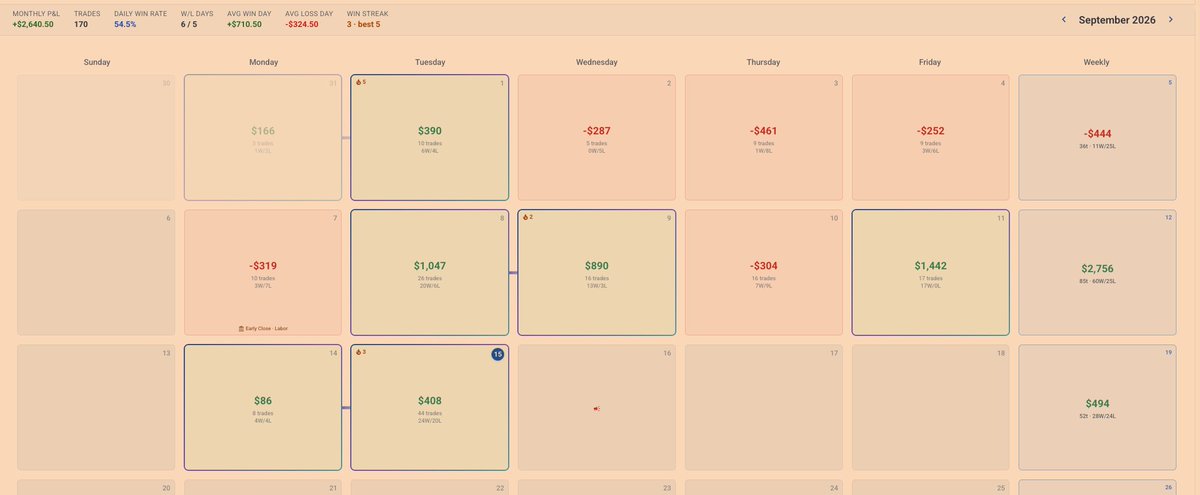Open the Monday -$319 day cell
This screenshot has width=1200, height=495.
(263, 272)
